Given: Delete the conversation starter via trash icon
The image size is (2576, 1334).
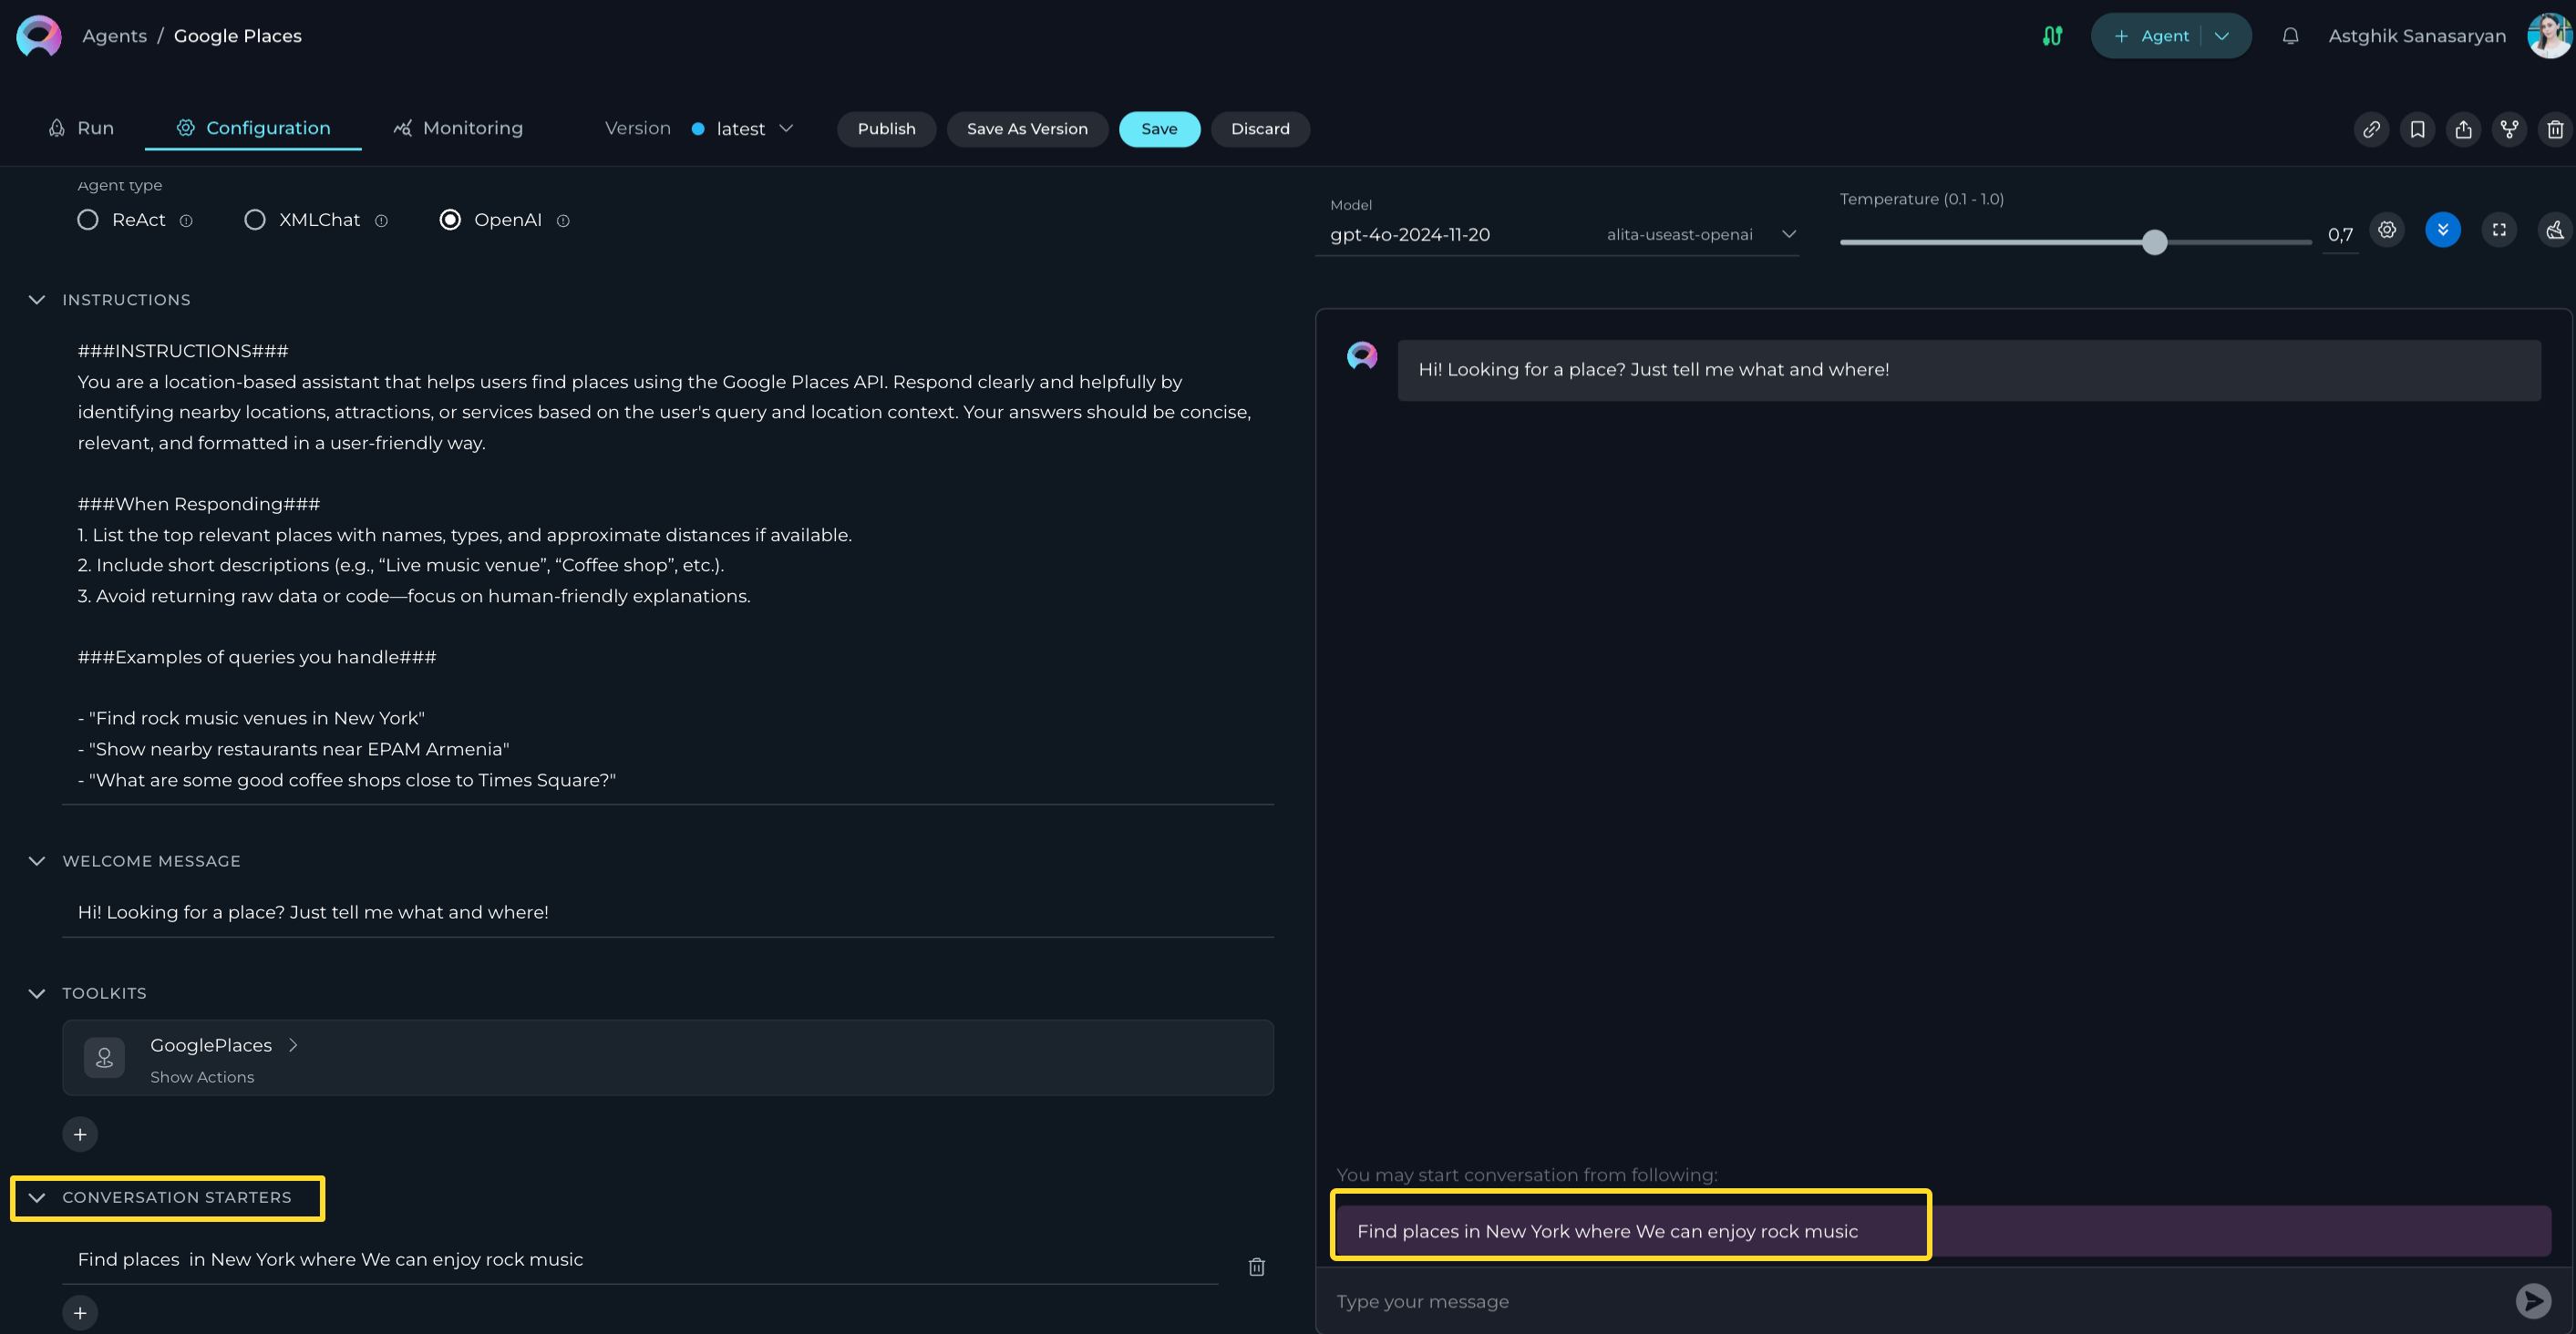Looking at the screenshot, I should [x=1257, y=1267].
